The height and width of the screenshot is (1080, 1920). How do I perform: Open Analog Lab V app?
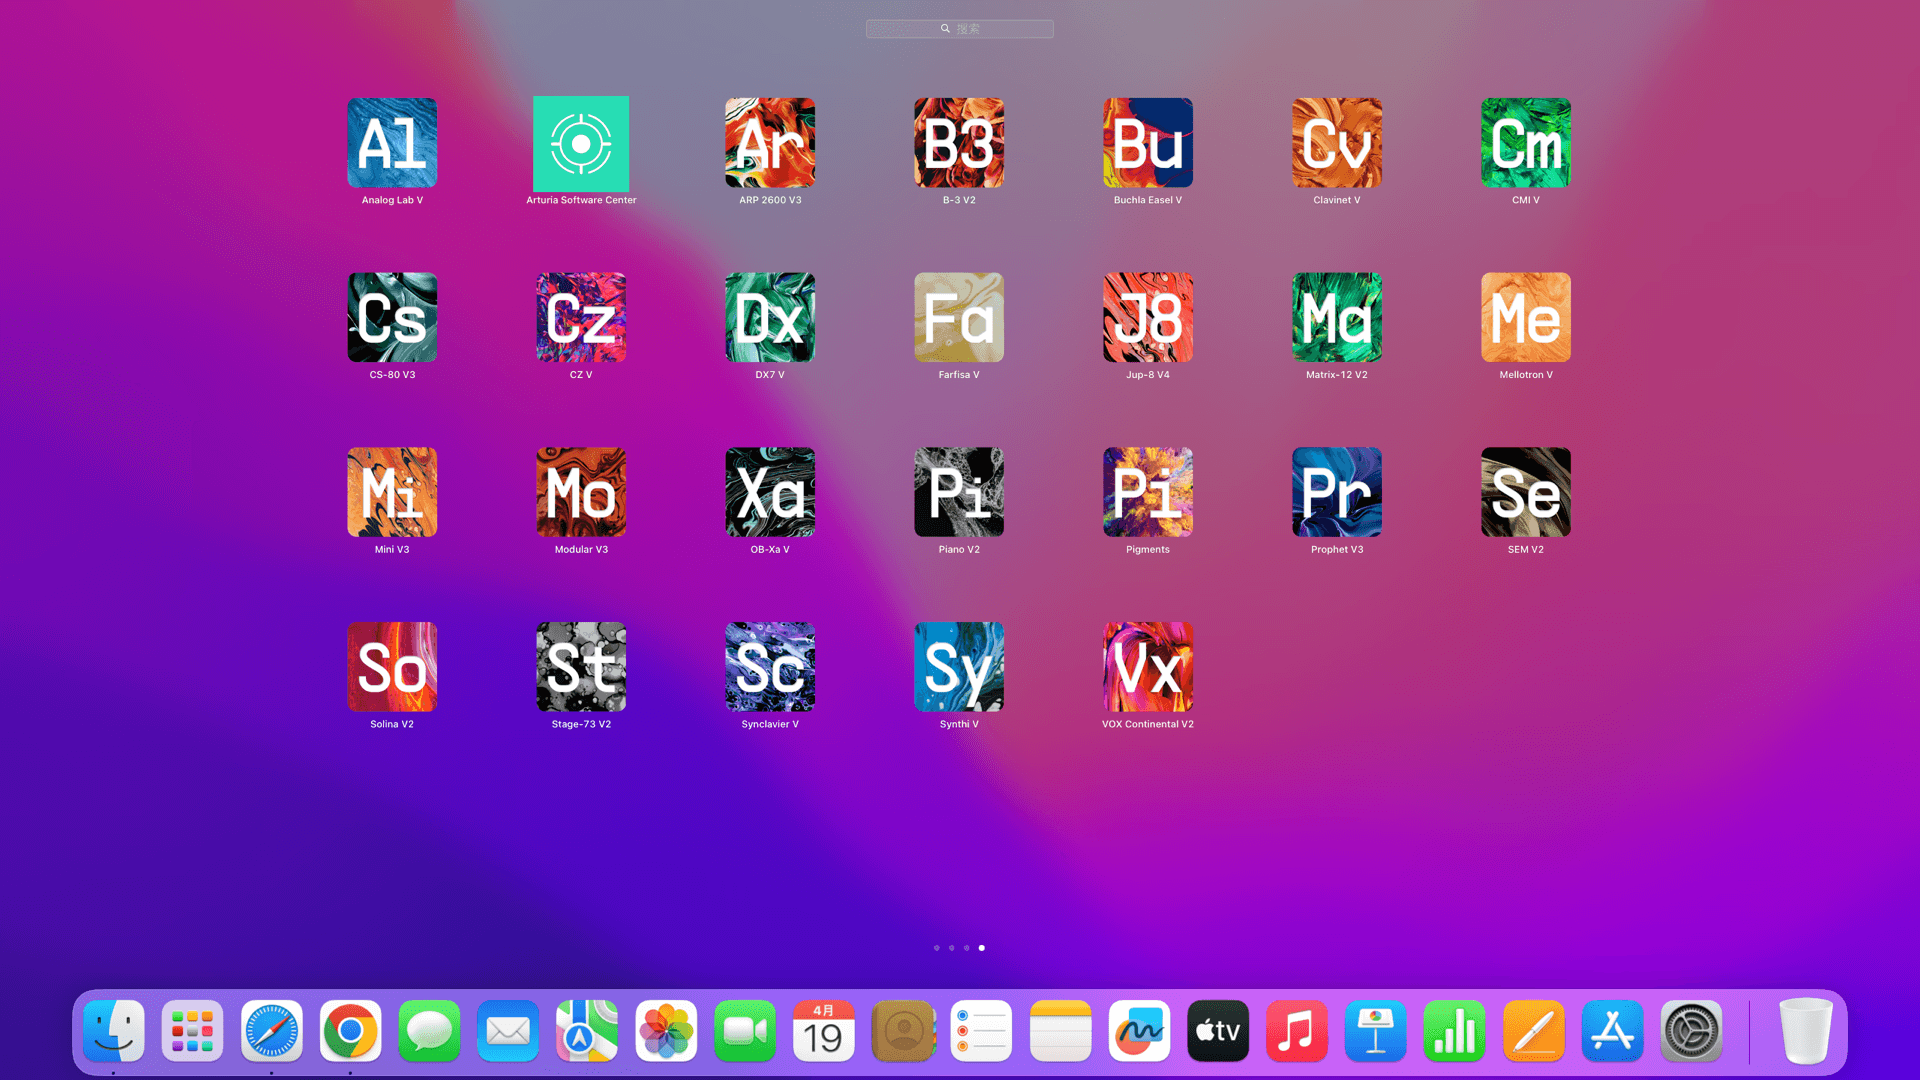click(392, 143)
